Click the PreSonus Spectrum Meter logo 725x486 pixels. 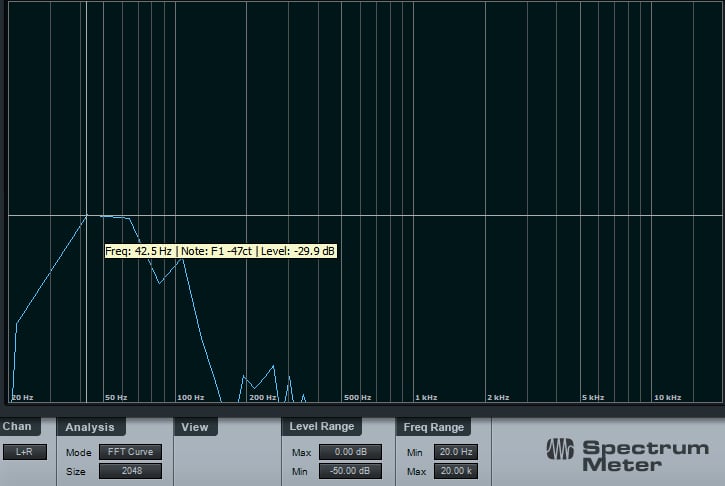[x=627, y=455]
